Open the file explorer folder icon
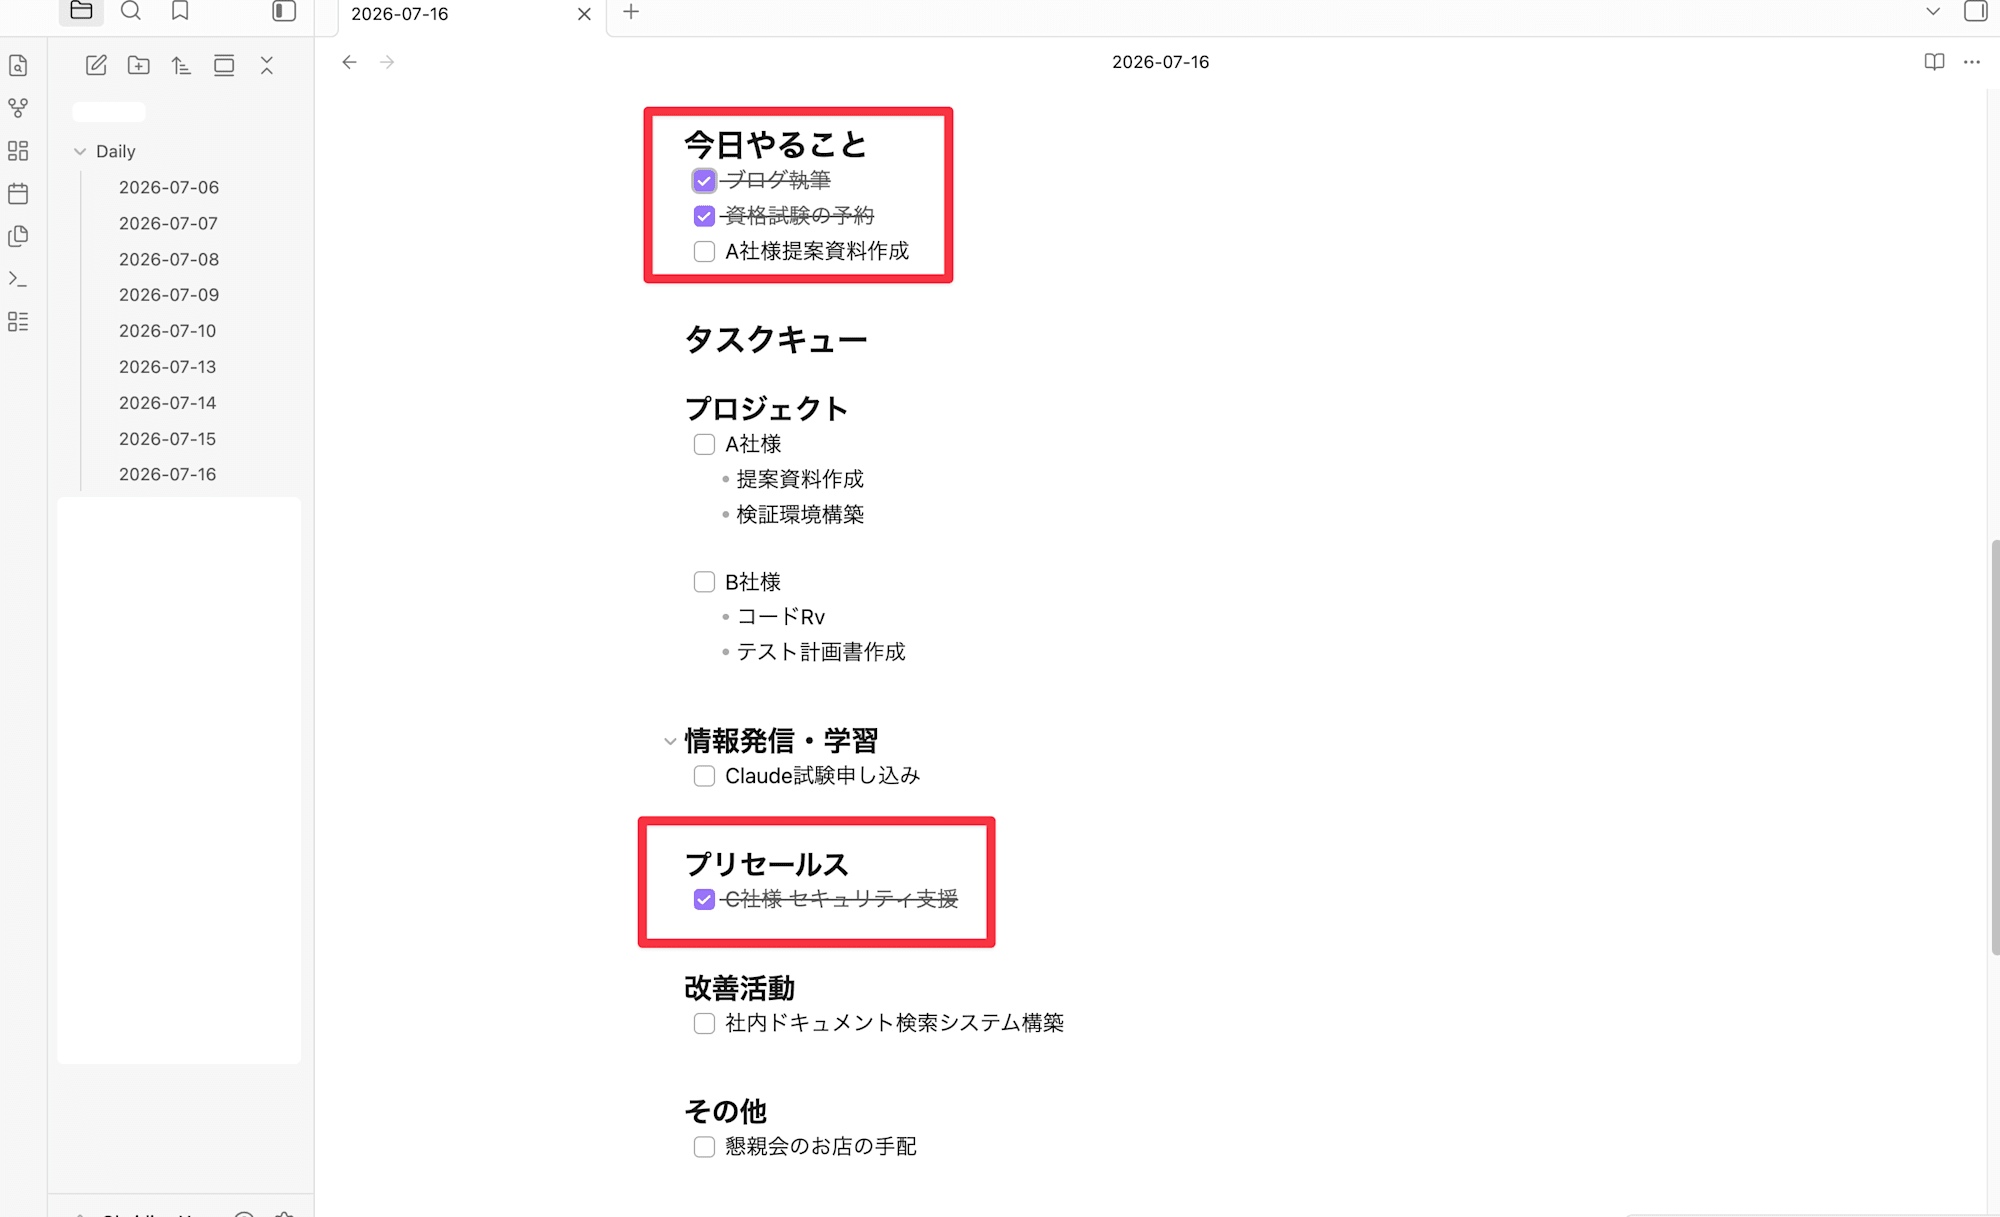 81,11
